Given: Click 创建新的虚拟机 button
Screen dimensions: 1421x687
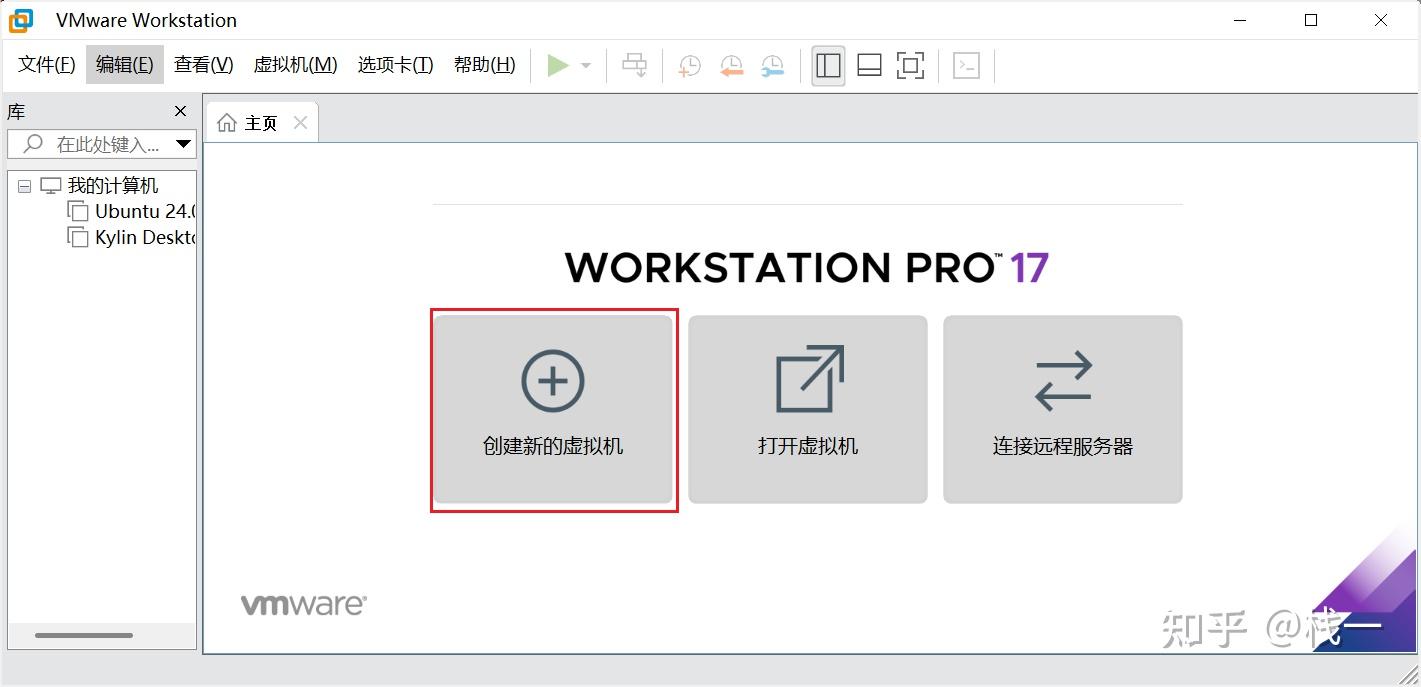Looking at the screenshot, I should pos(553,409).
